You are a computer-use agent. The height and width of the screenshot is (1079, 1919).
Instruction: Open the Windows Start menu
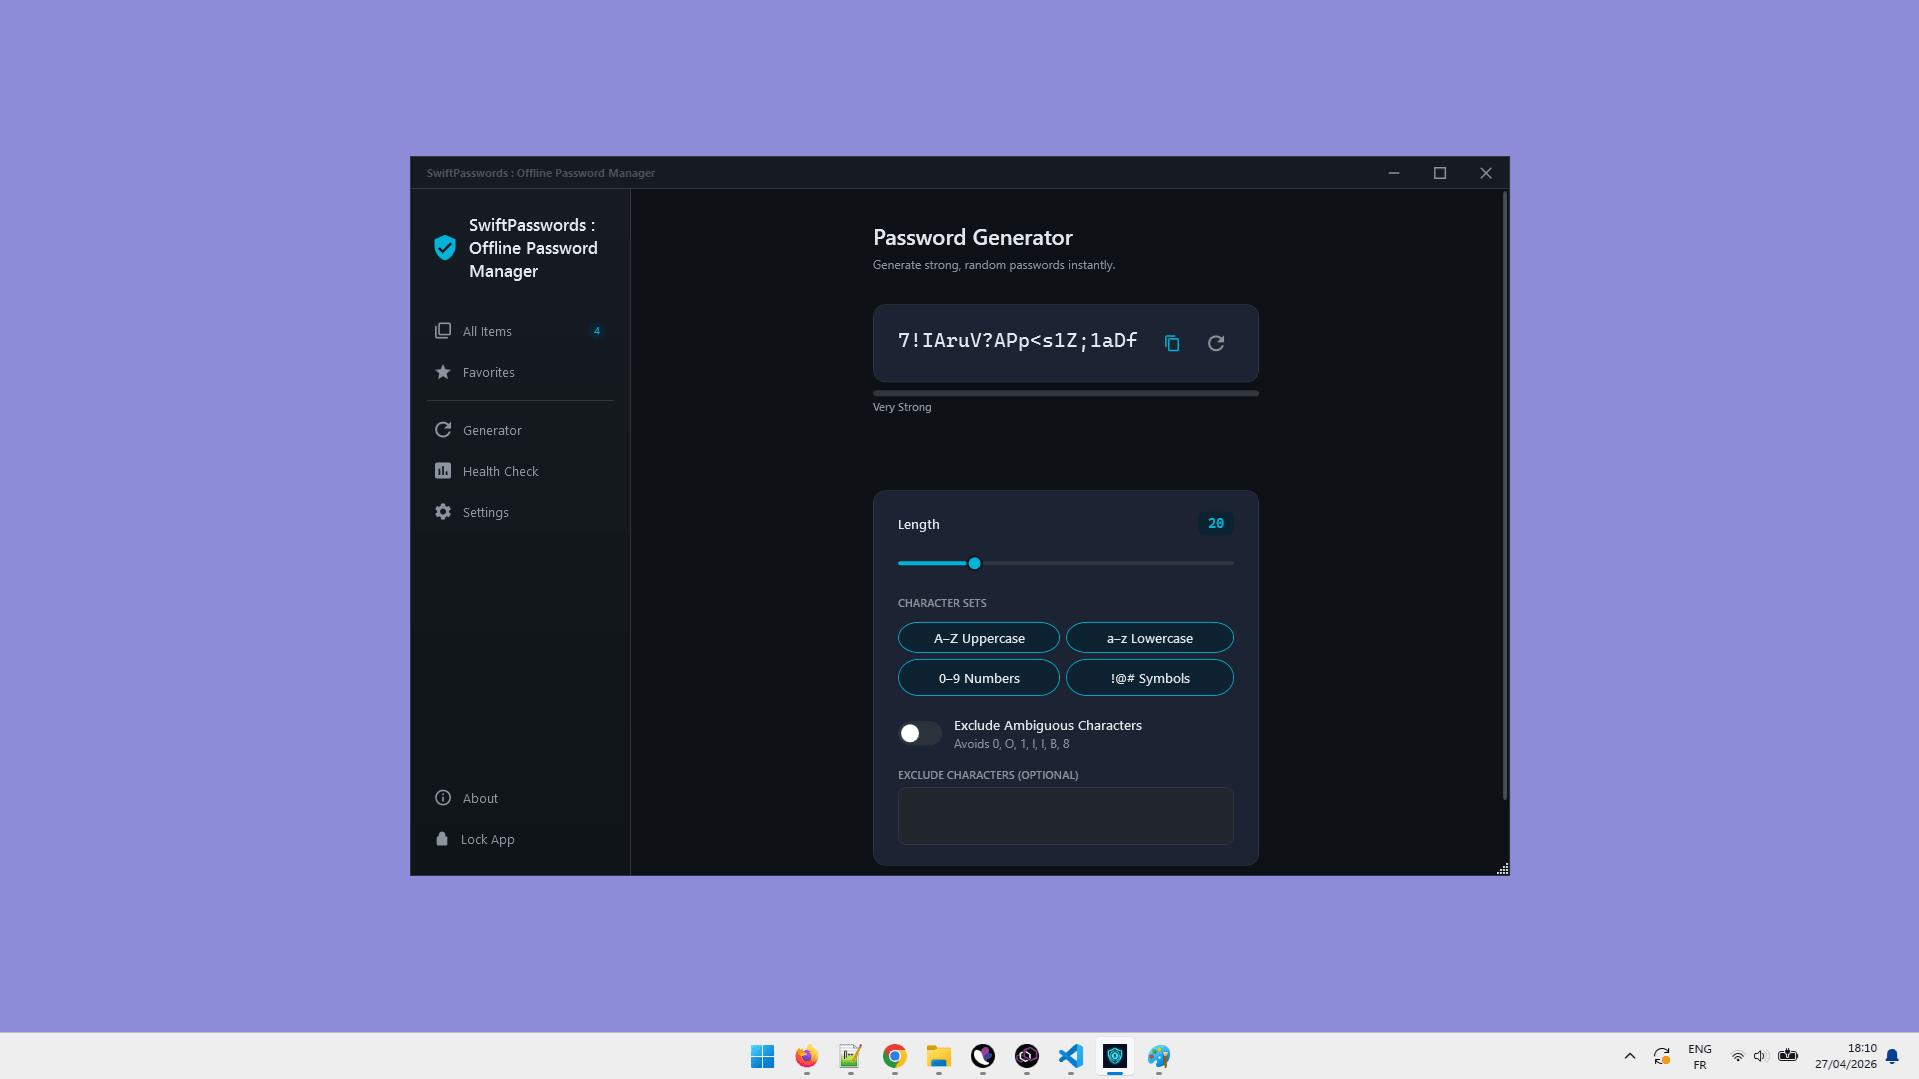pyautogui.click(x=762, y=1056)
